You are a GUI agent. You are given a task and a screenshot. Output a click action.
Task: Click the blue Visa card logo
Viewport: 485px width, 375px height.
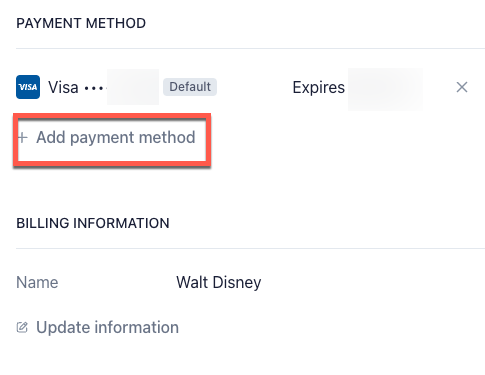[28, 87]
